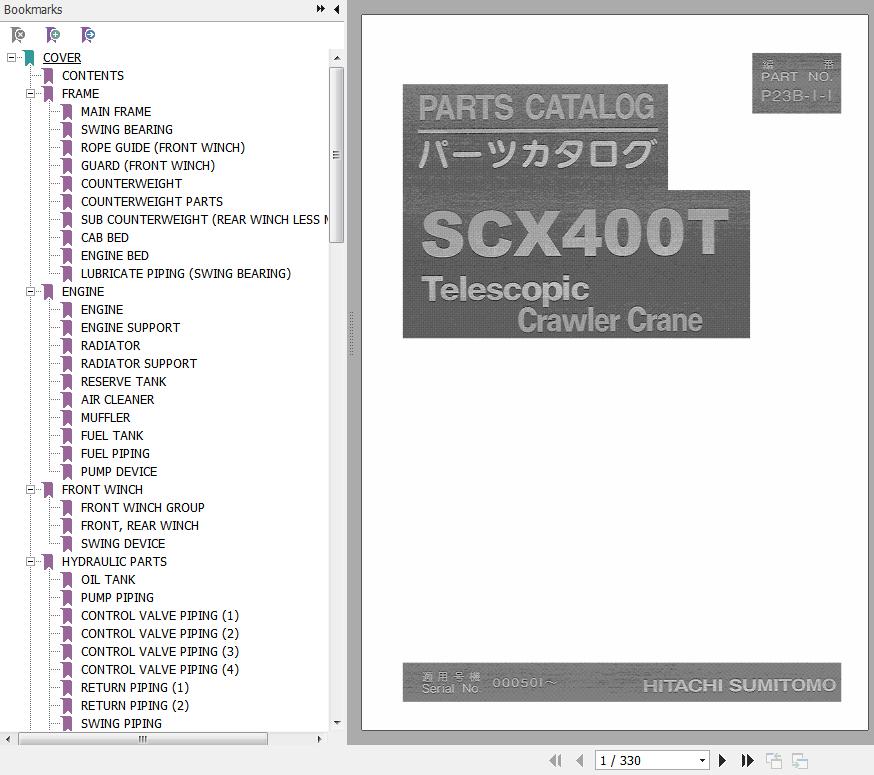Collapse the COVER bookmark tree
This screenshot has width=874, height=775.
(12, 58)
